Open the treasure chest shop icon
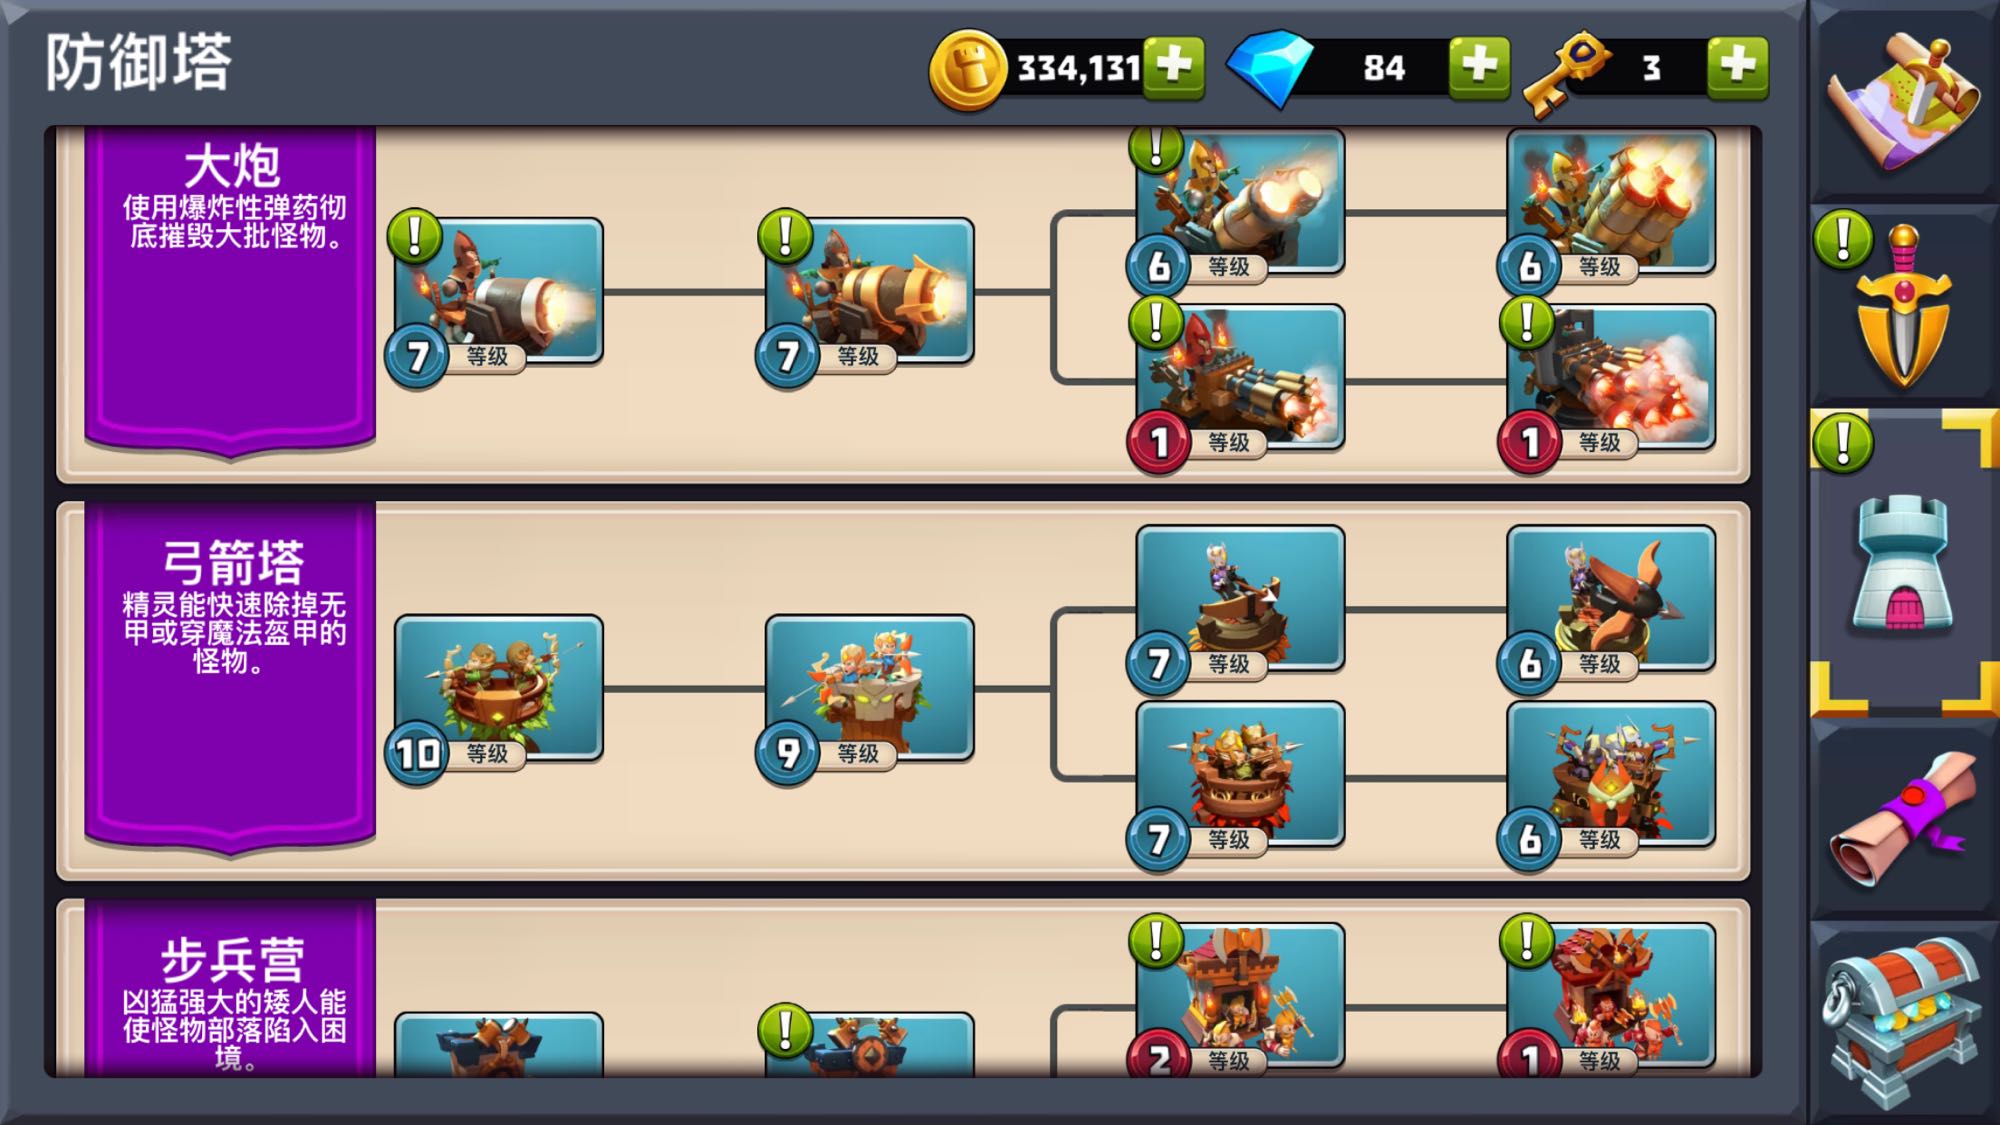This screenshot has height=1125, width=2000. coord(1903,1021)
